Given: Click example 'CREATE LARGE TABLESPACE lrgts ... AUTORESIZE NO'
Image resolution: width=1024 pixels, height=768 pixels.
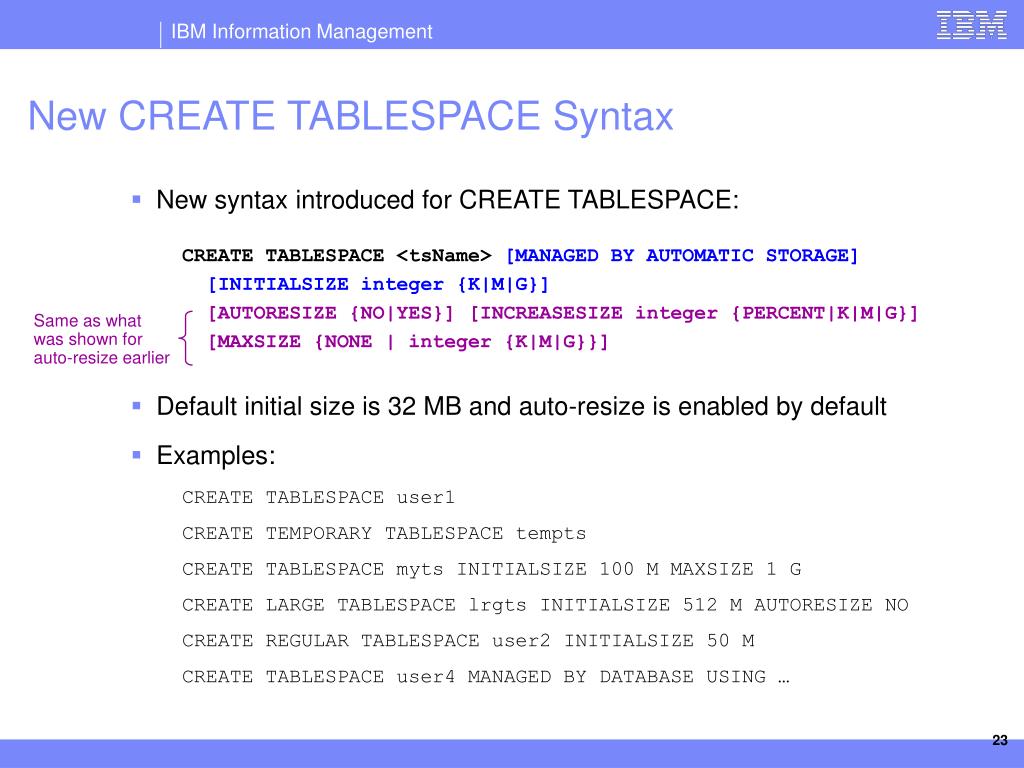Looking at the screenshot, I should tap(545, 605).
